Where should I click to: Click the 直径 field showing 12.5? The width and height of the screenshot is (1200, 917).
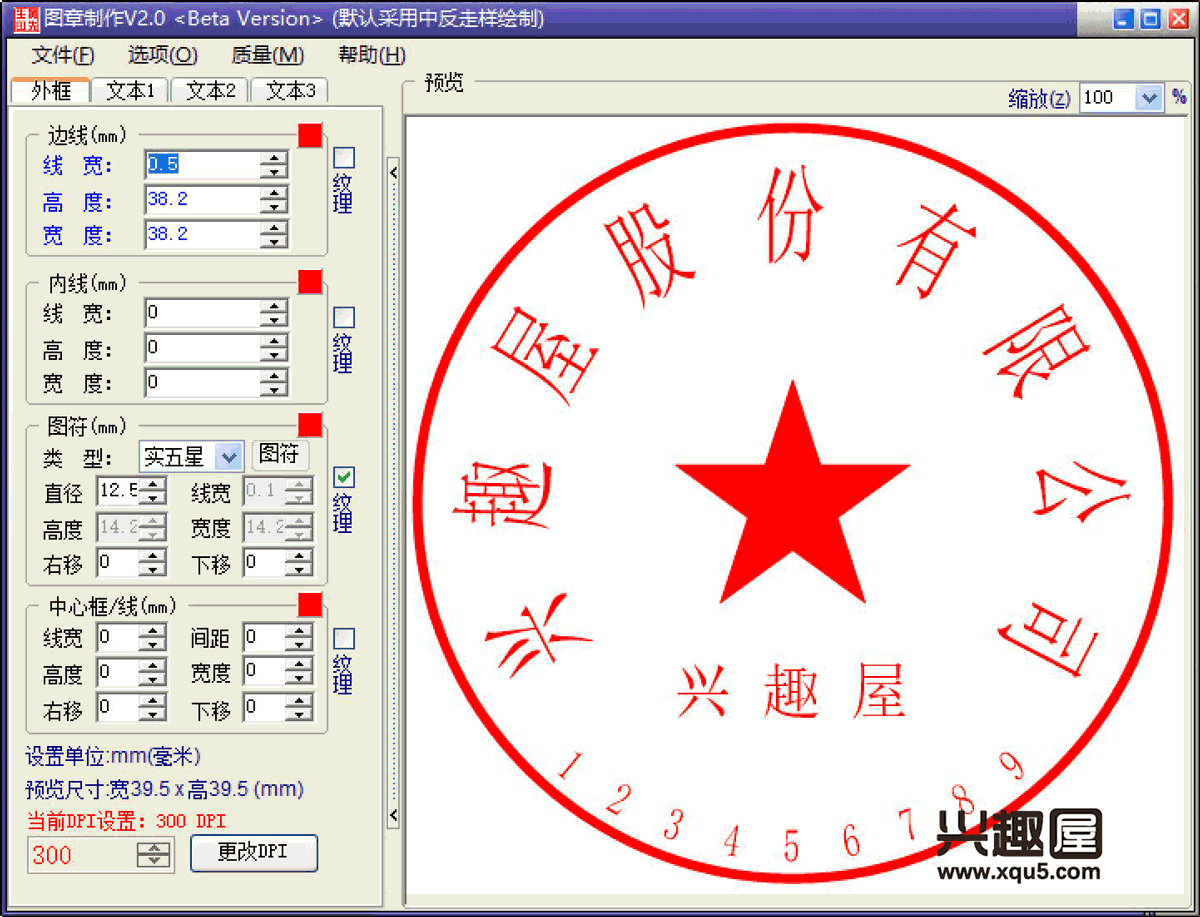coord(118,491)
